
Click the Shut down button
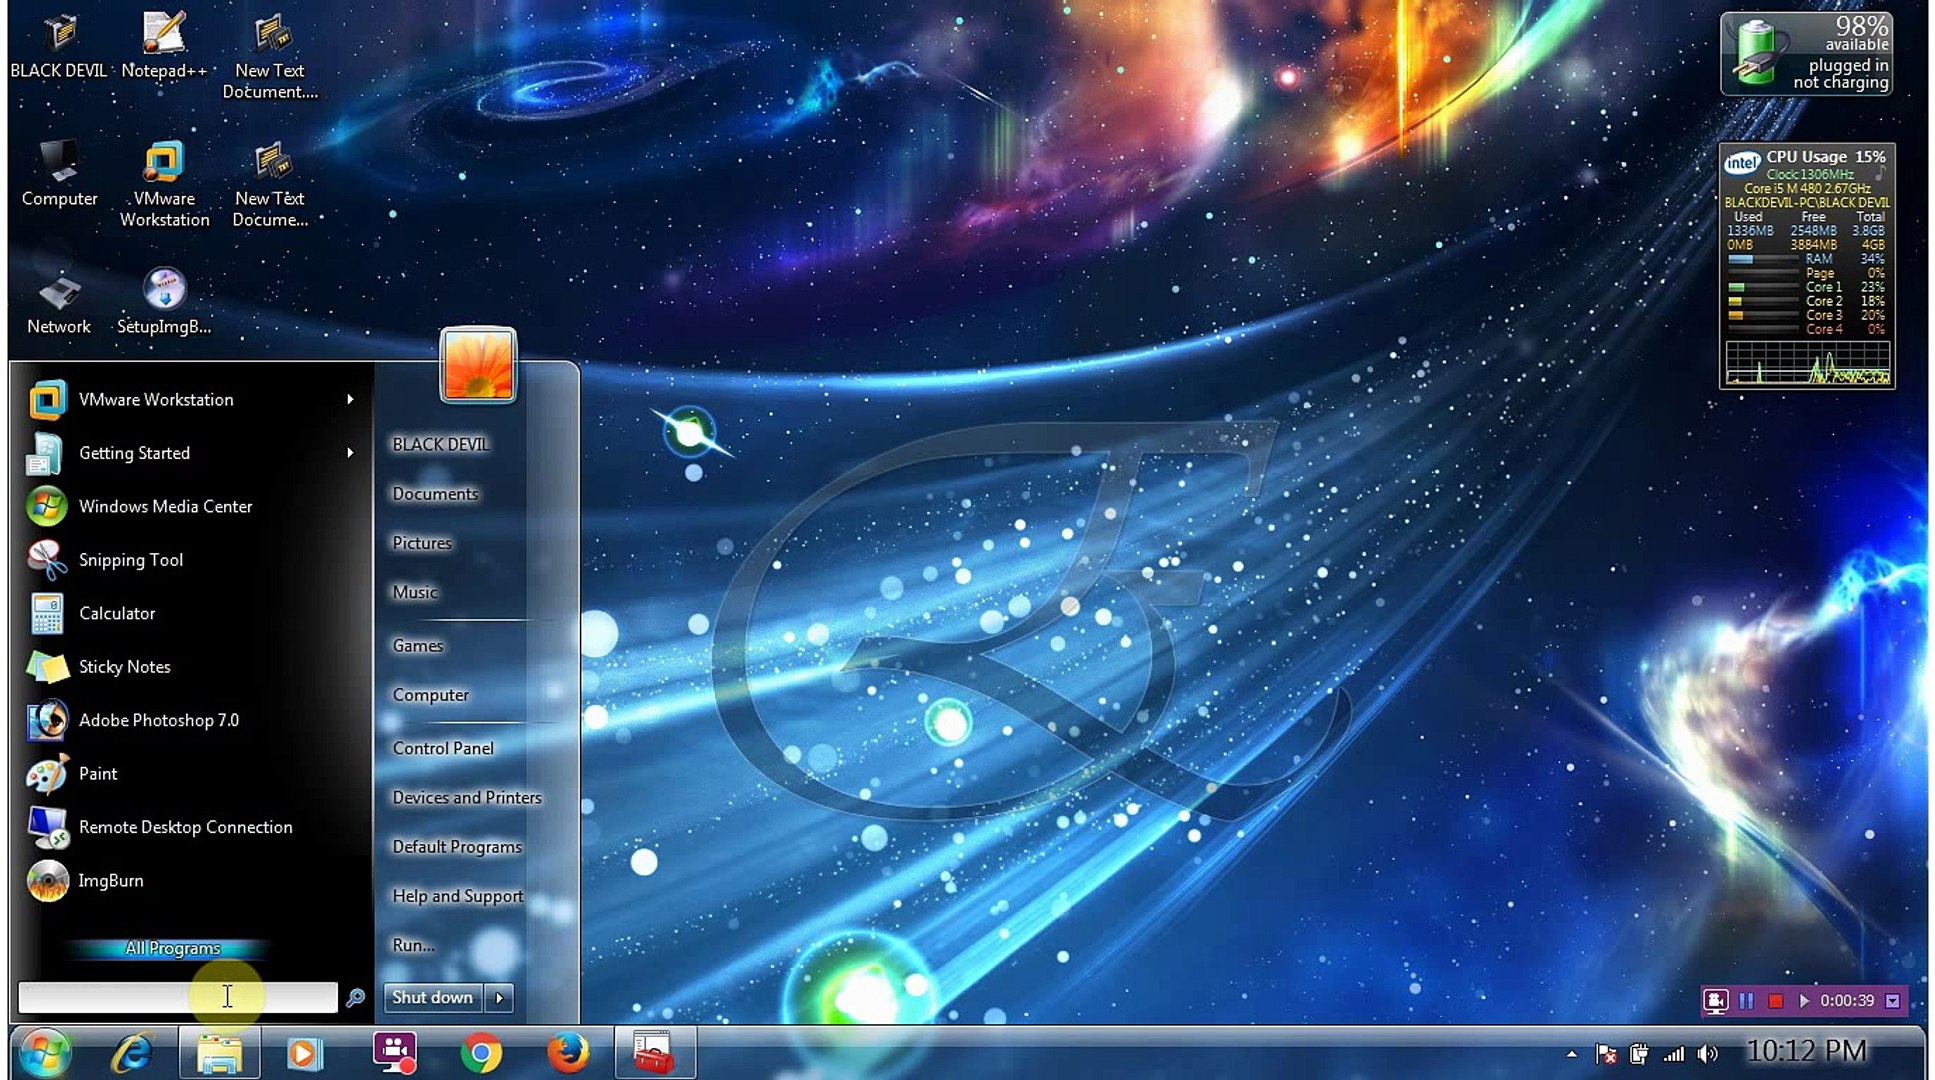432,998
